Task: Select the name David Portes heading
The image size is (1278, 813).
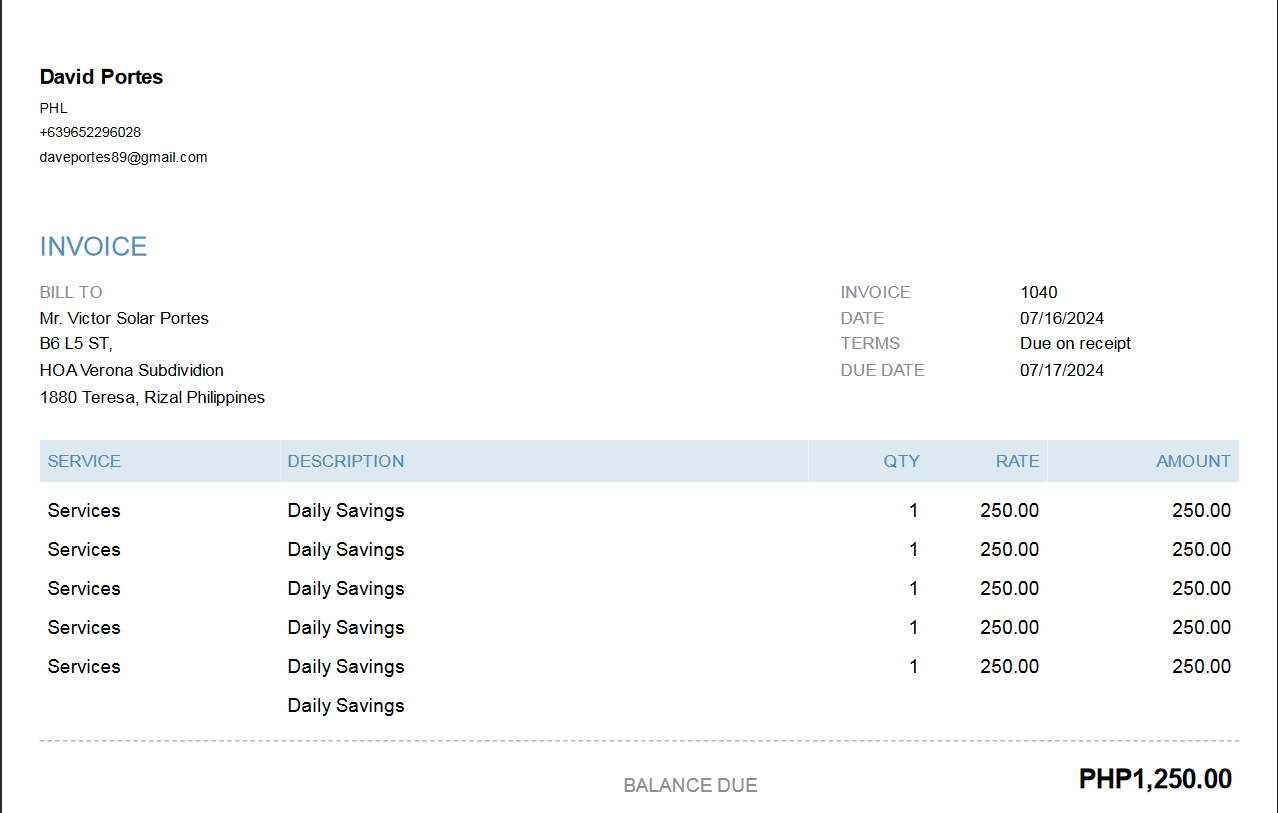Action: (101, 77)
